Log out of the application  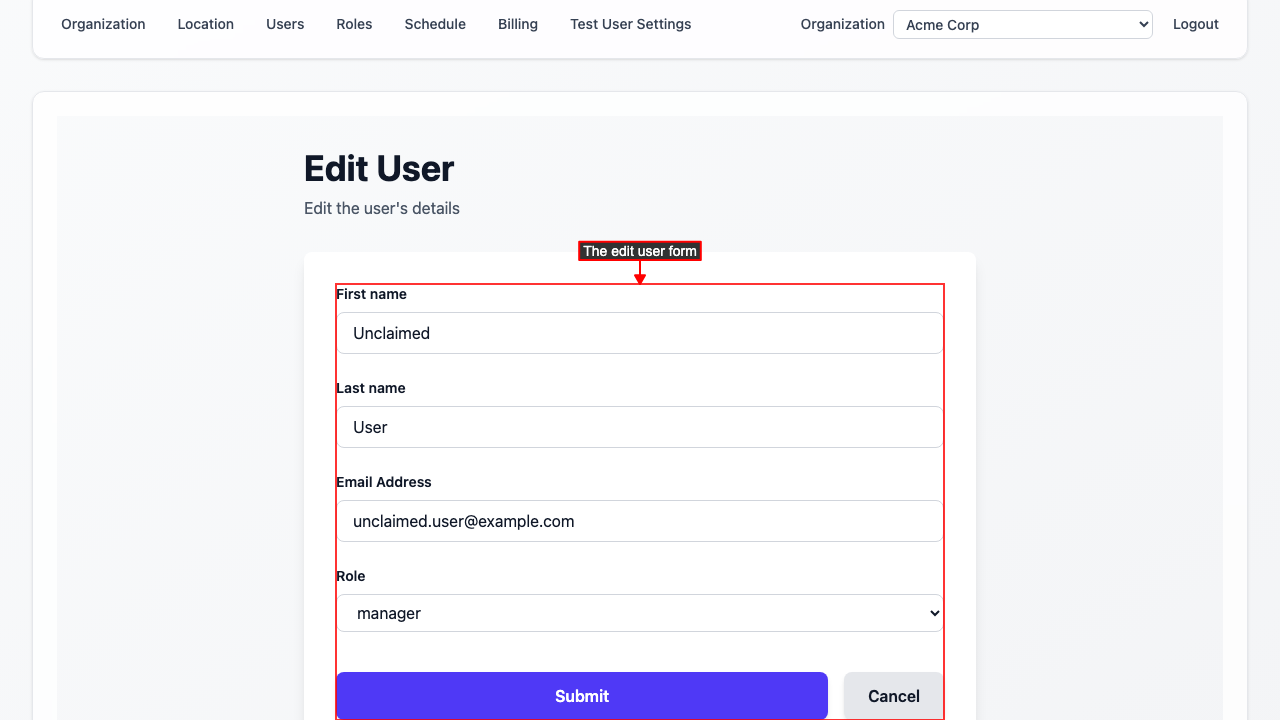(1196, 24)
